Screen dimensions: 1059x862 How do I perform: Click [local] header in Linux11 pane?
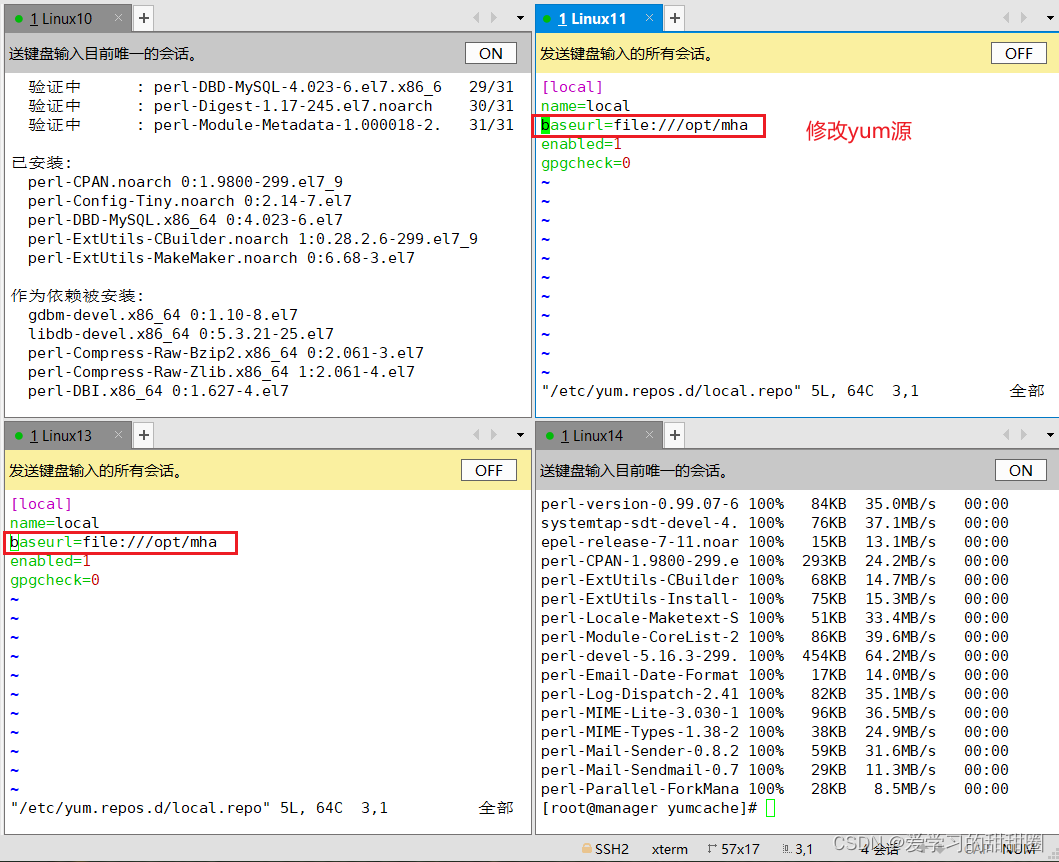tap(571, 87)
